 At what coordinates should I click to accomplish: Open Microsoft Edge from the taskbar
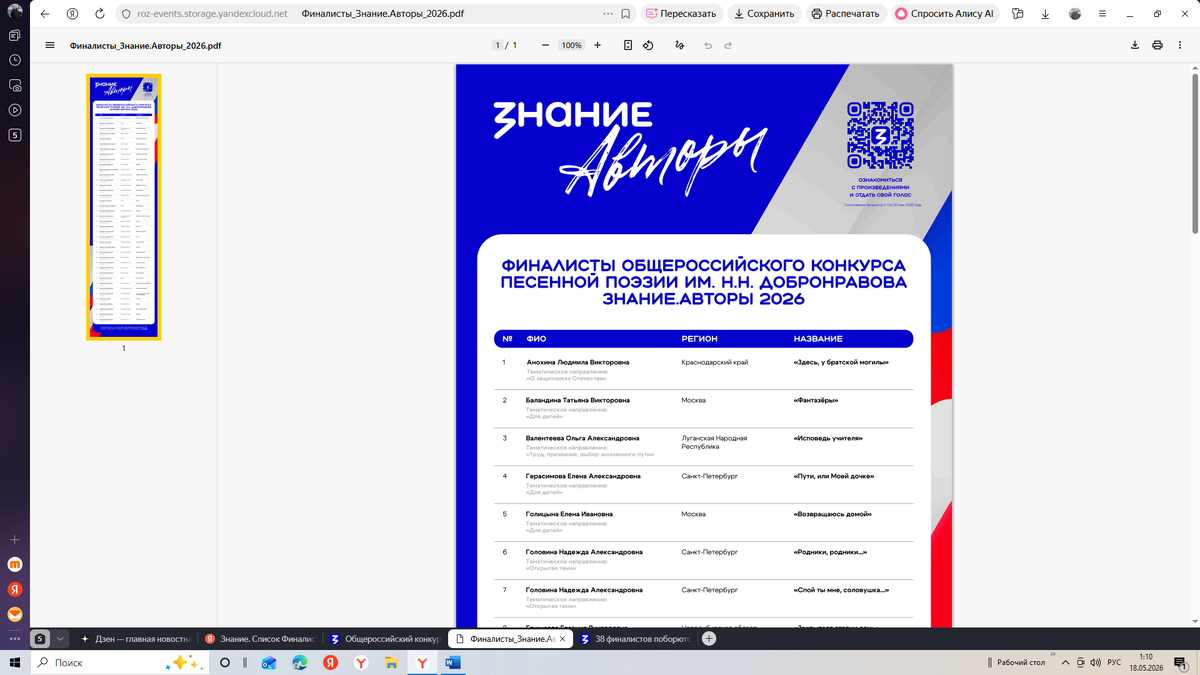pos(299,662)
